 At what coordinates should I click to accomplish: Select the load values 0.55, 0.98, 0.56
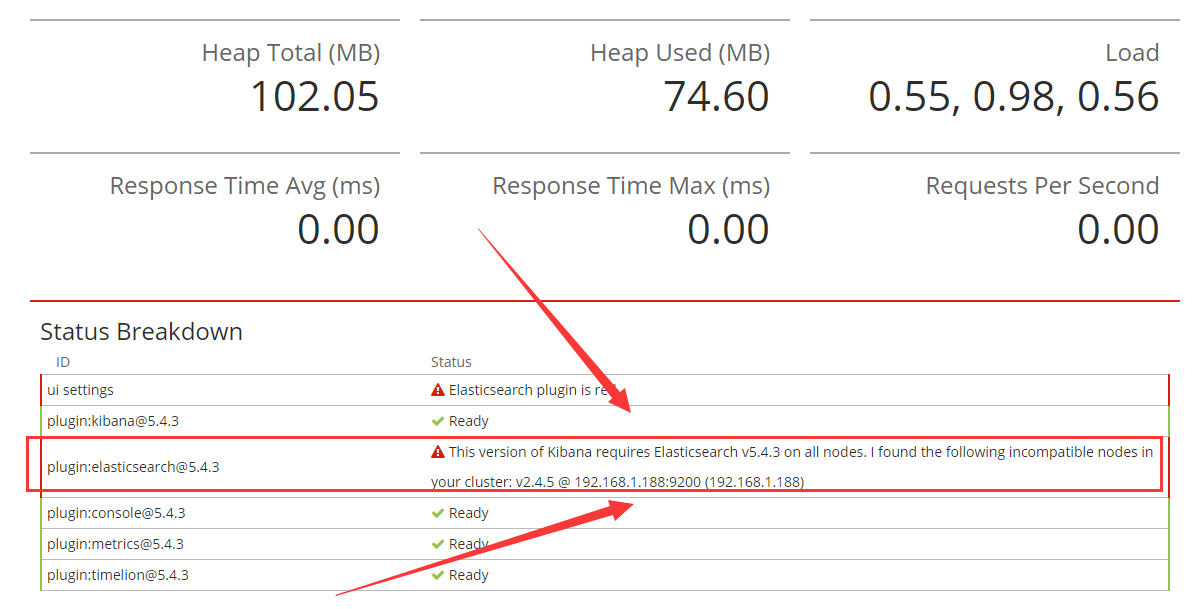(1014, 96)
